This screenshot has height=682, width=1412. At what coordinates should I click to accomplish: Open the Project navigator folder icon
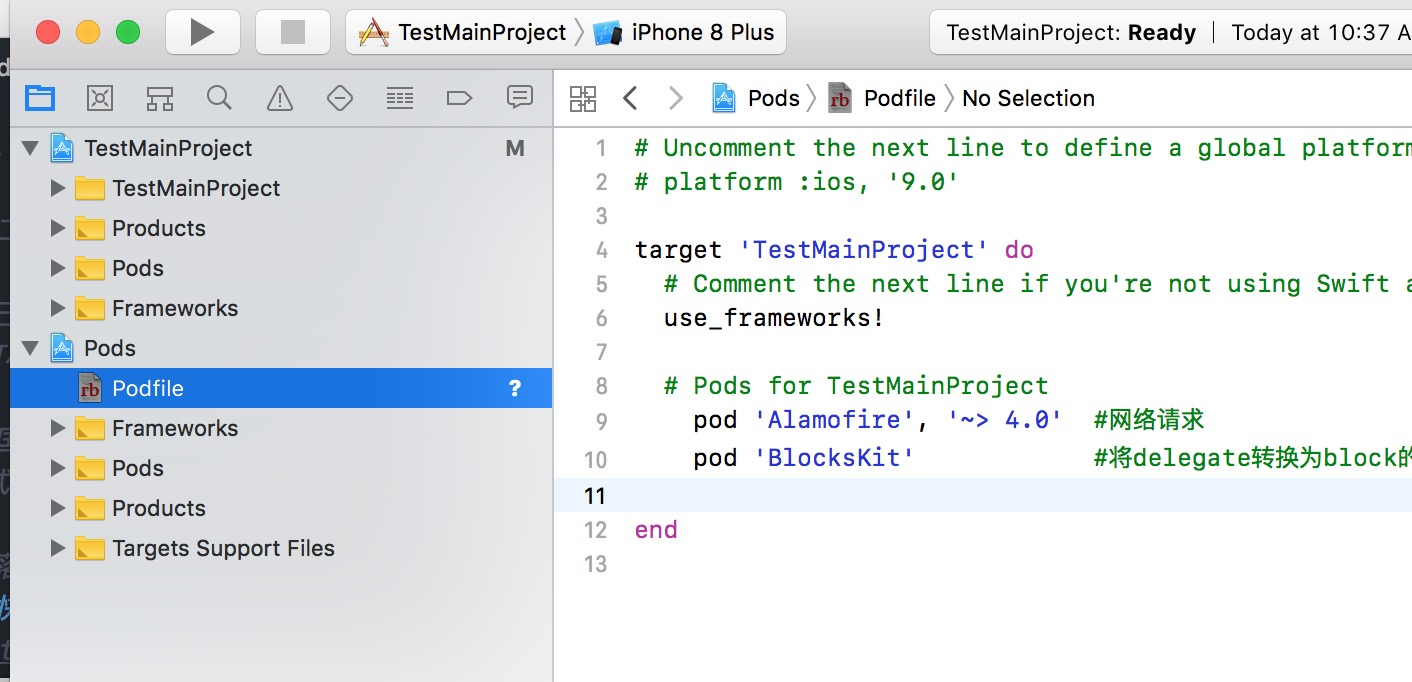[40, 98]
